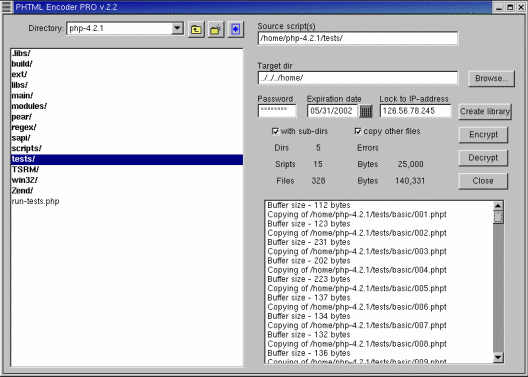Click the Browse... button
The image size is (528, 377).
click(491, 78)
